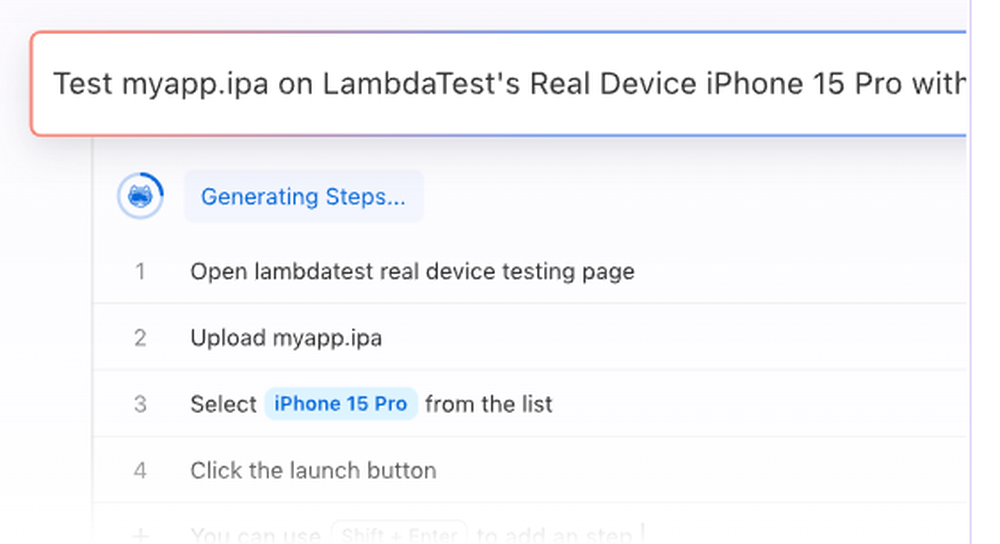
Task: Click the 'Shift + Enter' key hint
Action: click(x=399, y=534)
